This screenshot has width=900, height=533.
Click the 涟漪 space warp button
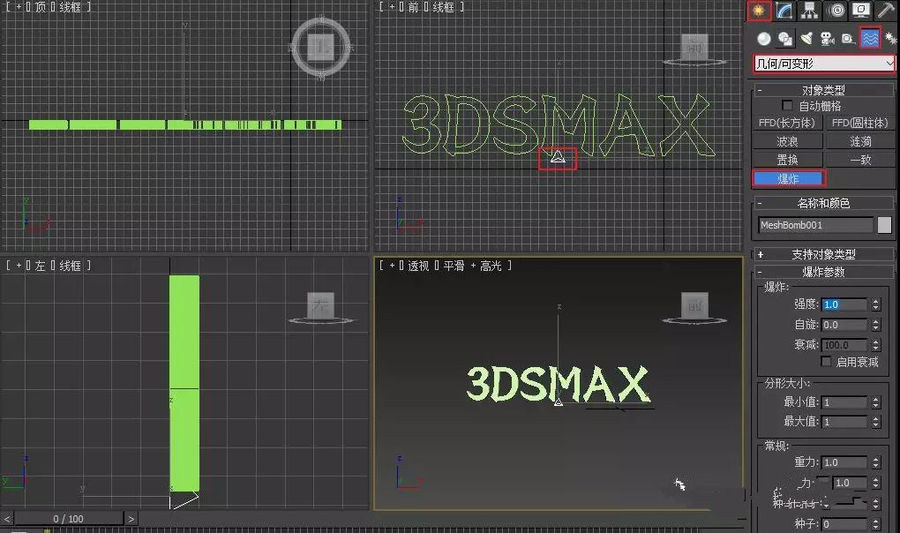(859, 141)
